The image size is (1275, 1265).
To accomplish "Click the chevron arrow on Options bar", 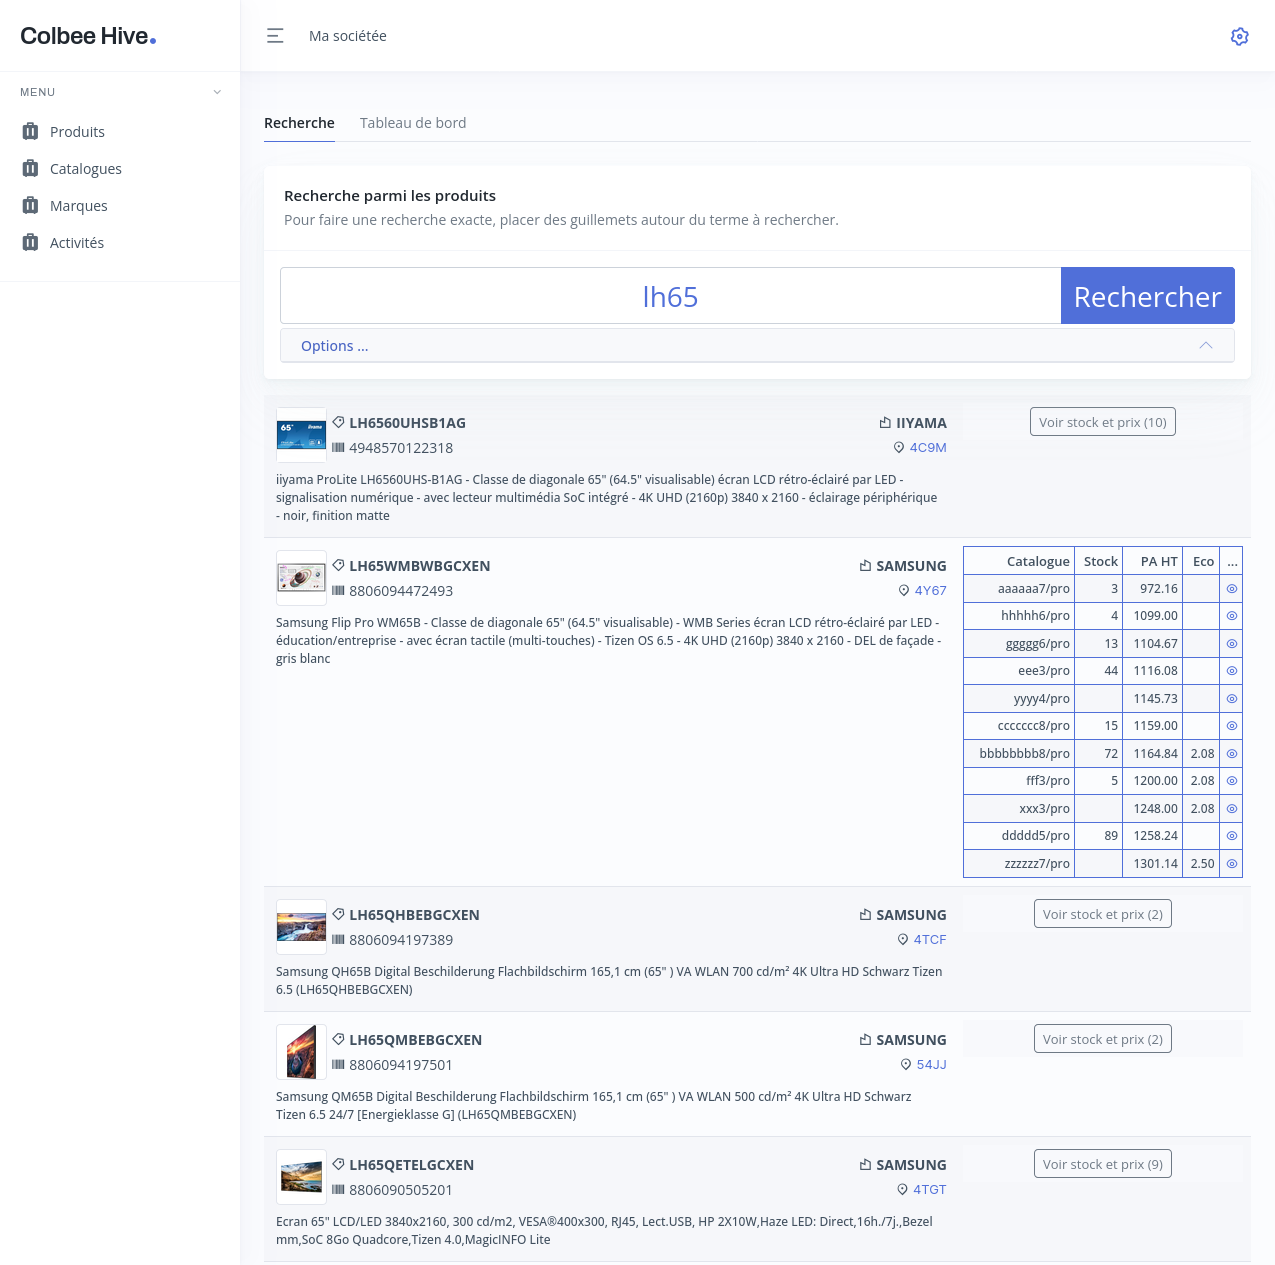I will pos(1205,345).
